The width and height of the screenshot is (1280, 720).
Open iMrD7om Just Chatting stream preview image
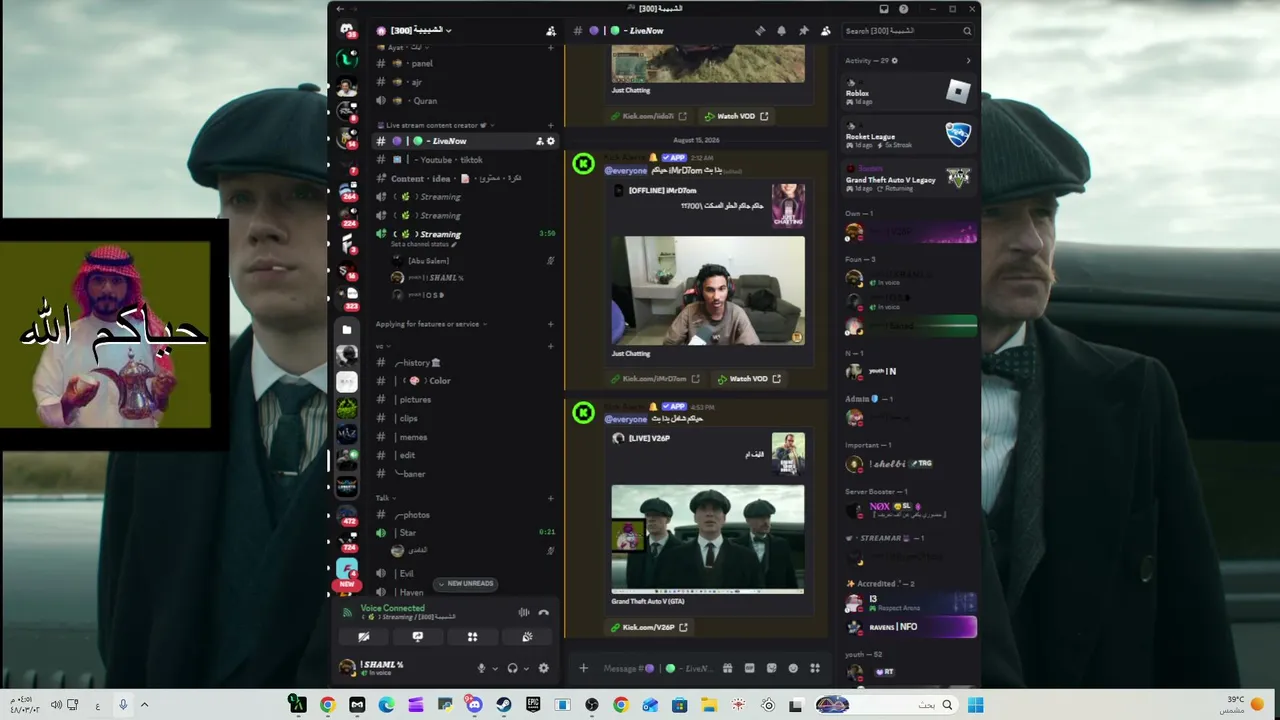[707, 290]
